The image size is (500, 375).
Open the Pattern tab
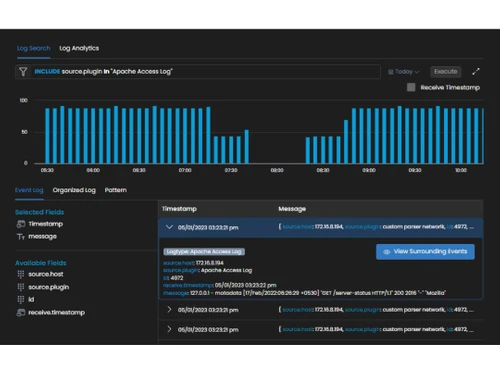pyautogui.click(x=116, y=190)
